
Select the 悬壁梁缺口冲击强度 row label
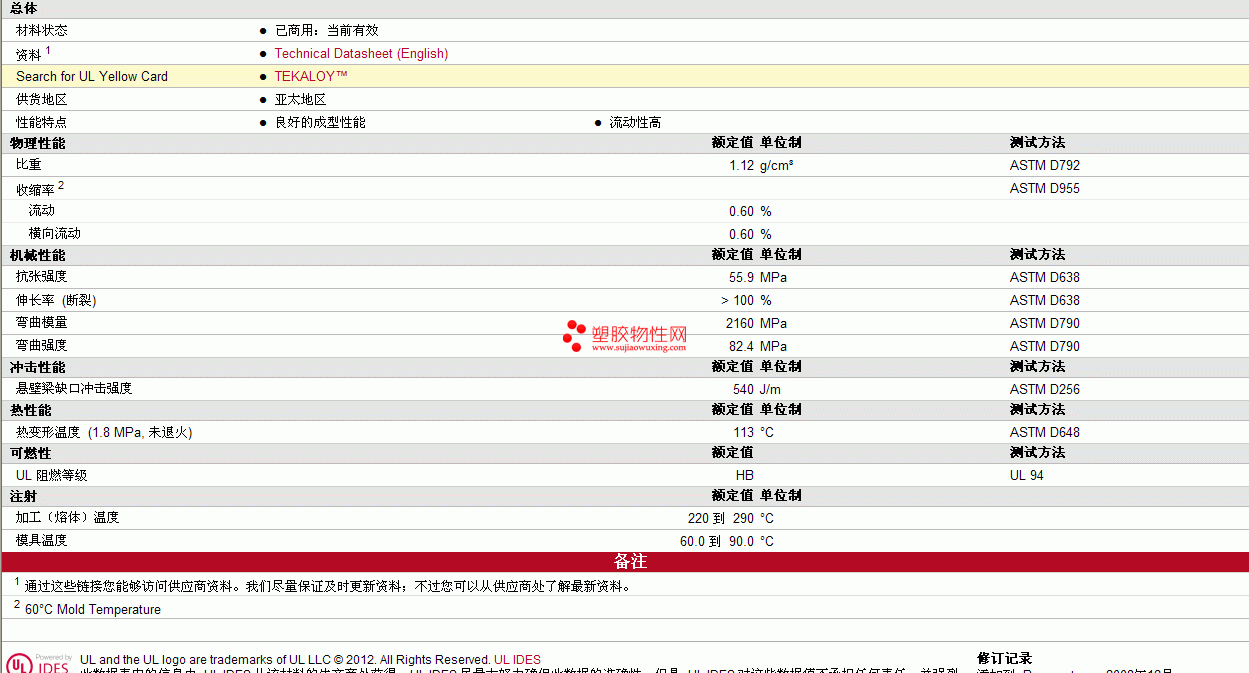tap(74, 389)
